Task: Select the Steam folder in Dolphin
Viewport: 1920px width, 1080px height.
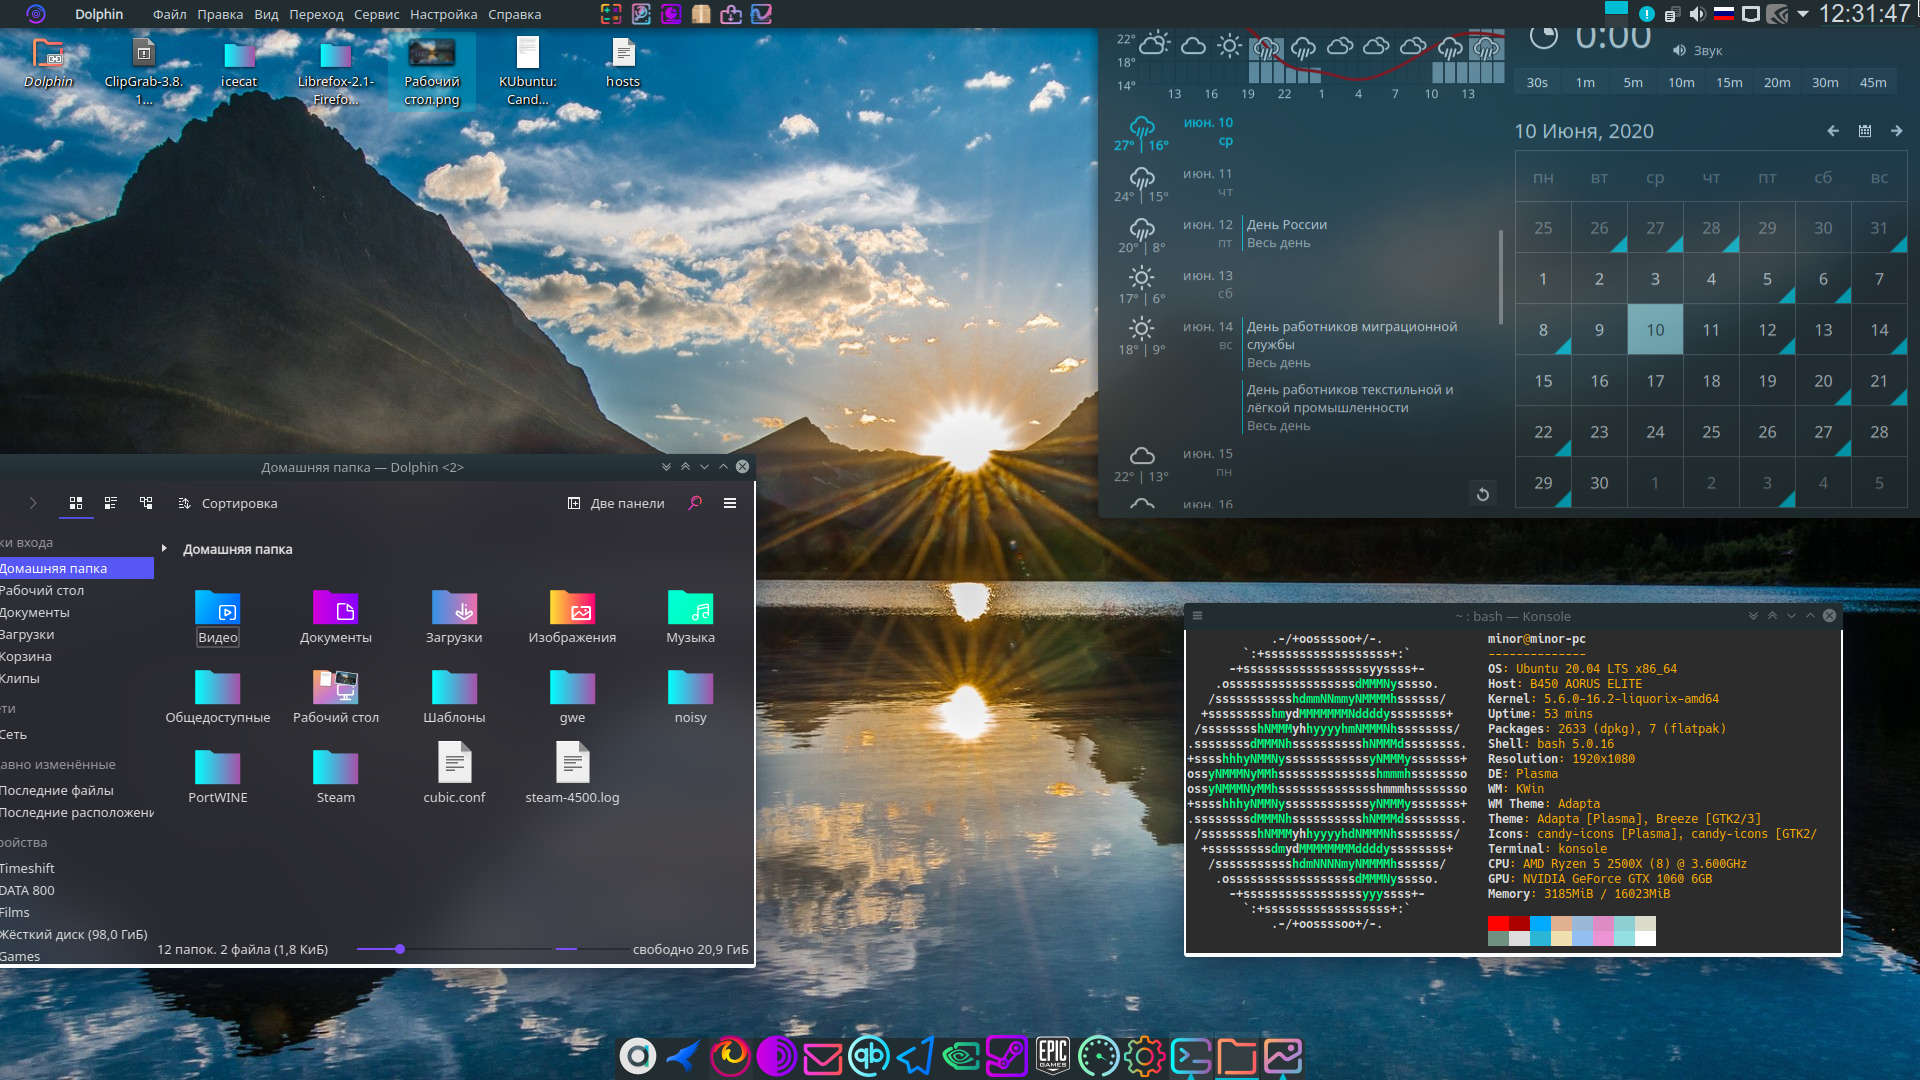Action: point(335,777)
